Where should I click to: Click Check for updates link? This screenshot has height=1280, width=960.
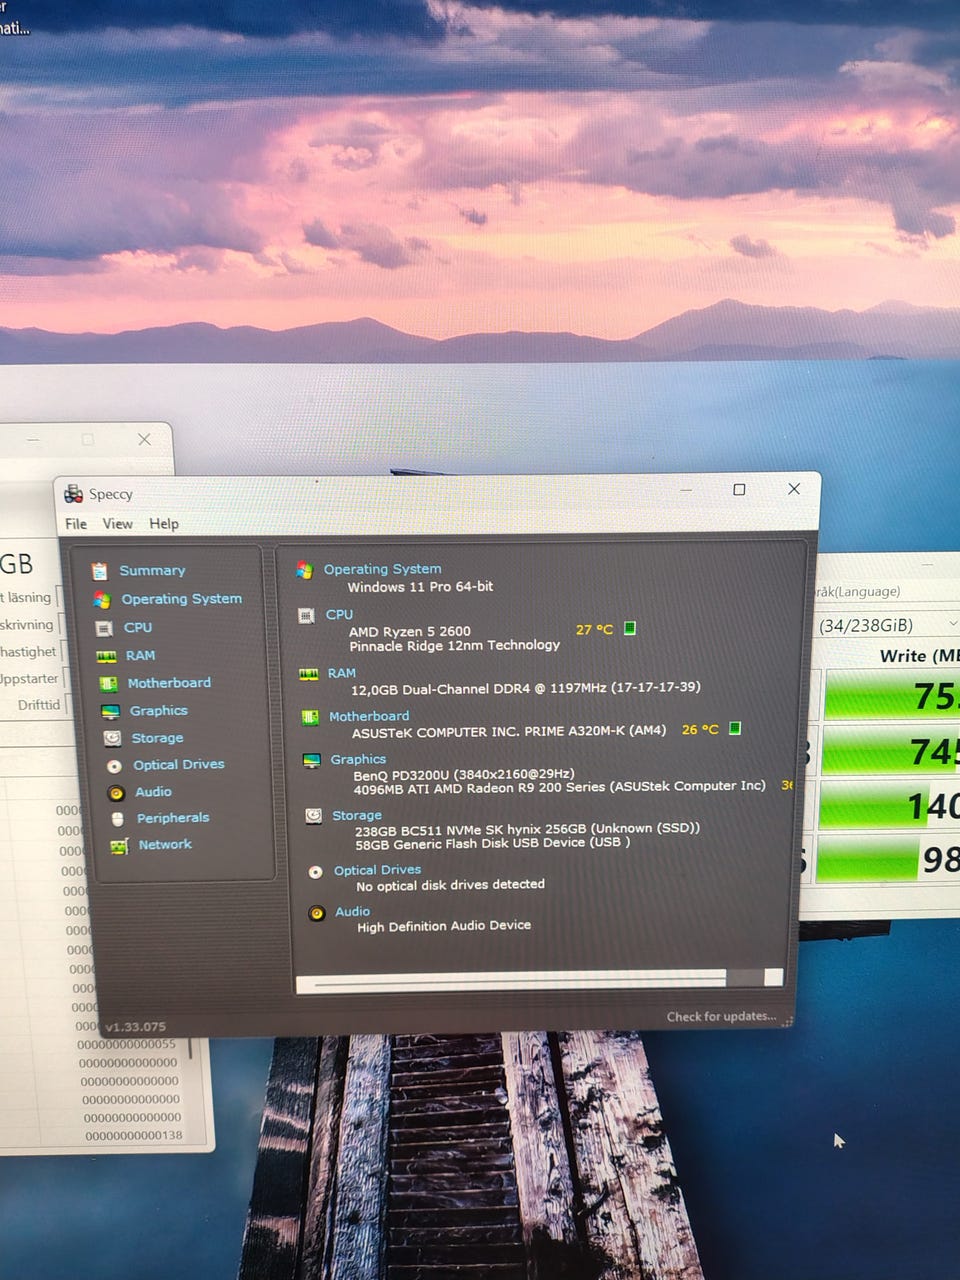pyautogui.click(x=721, y=1017)
